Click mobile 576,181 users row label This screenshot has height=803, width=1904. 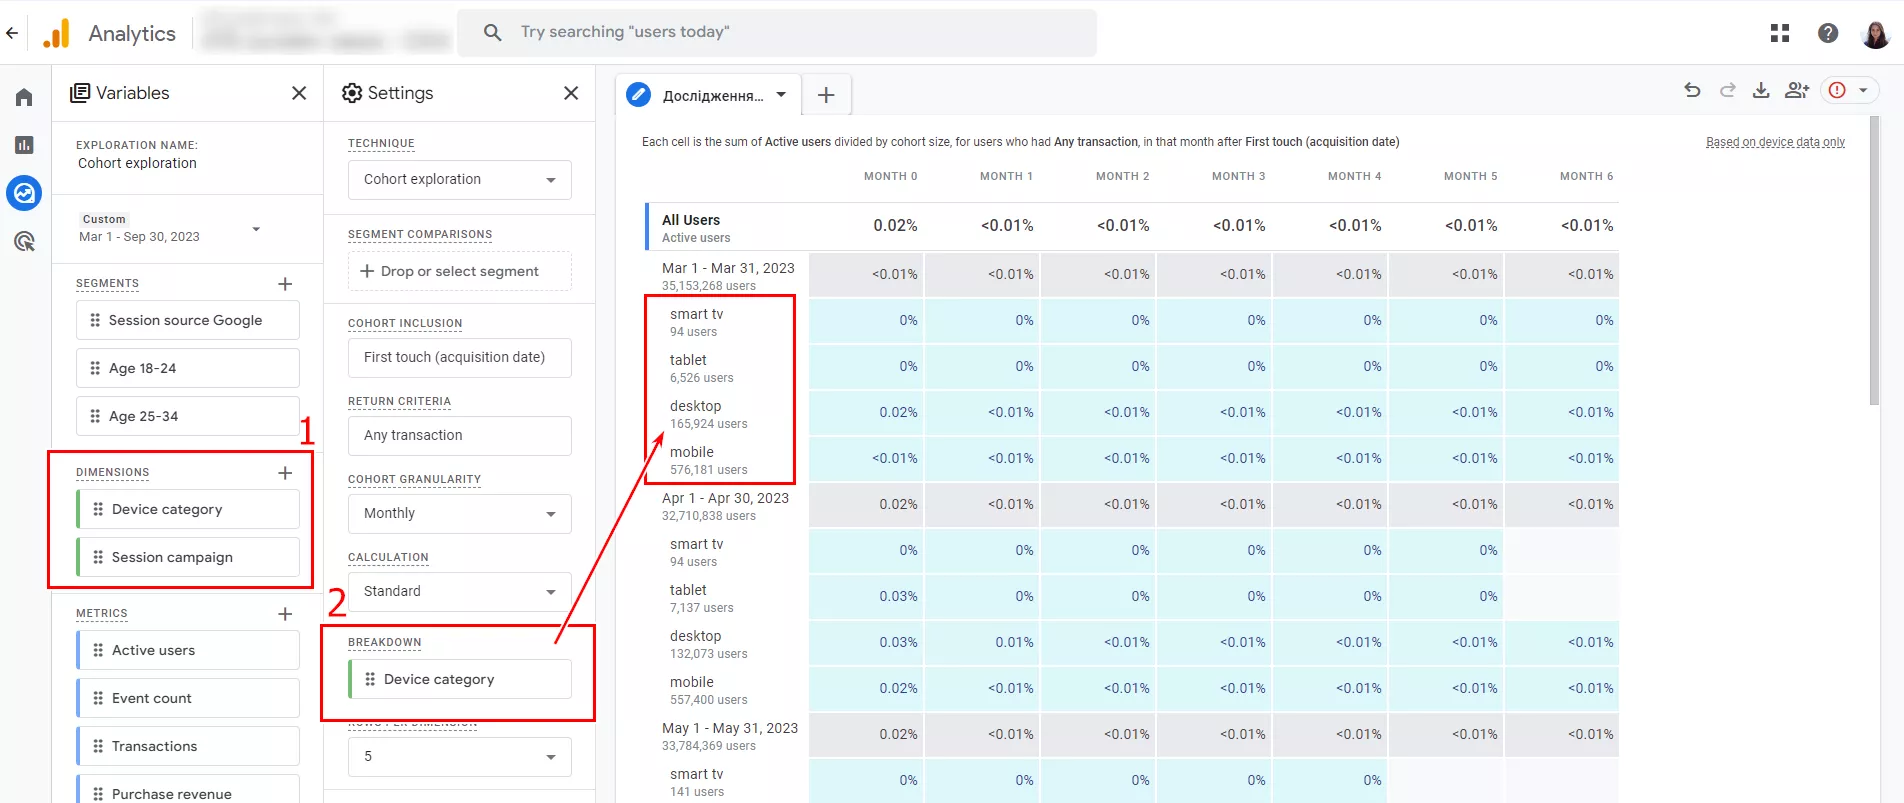(708, 460)
